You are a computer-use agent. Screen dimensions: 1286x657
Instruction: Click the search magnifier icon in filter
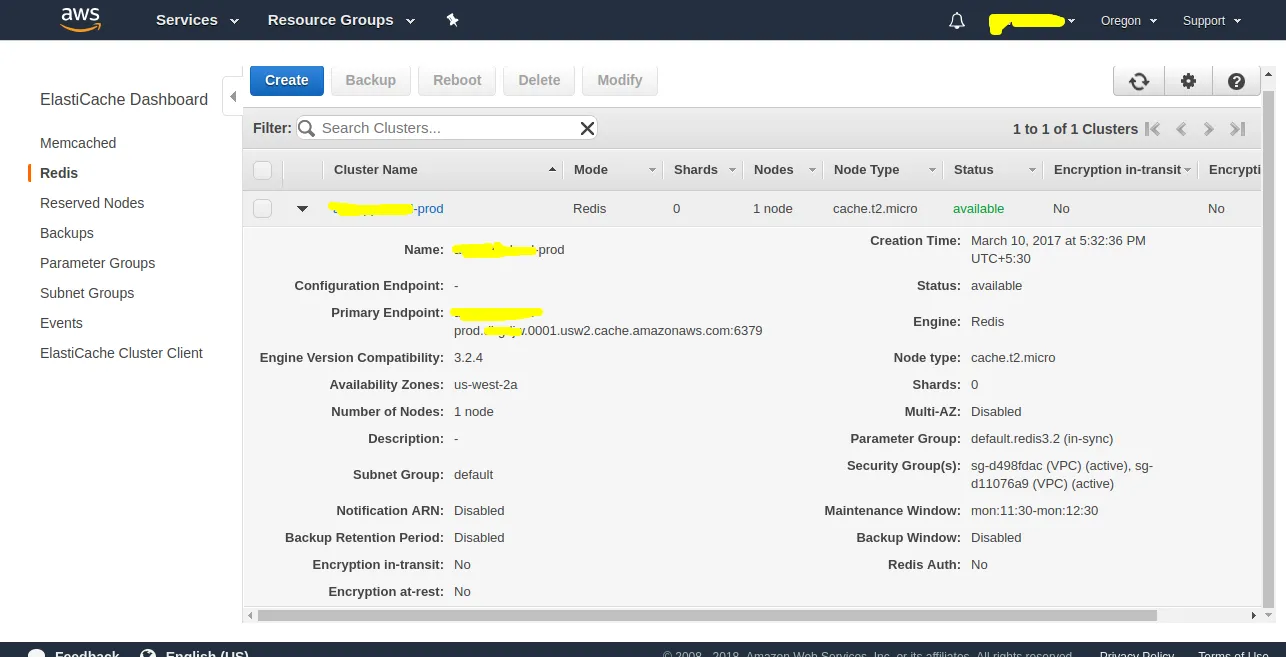coord(307,128)
